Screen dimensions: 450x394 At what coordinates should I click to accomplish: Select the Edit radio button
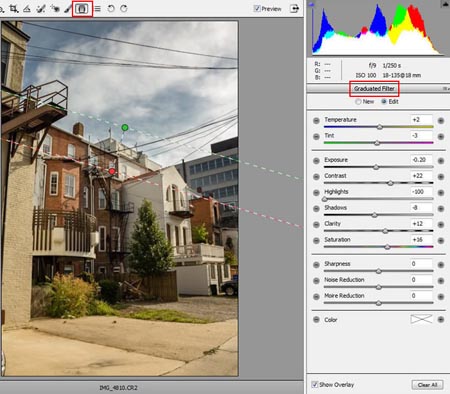click(x=384, y=102)
